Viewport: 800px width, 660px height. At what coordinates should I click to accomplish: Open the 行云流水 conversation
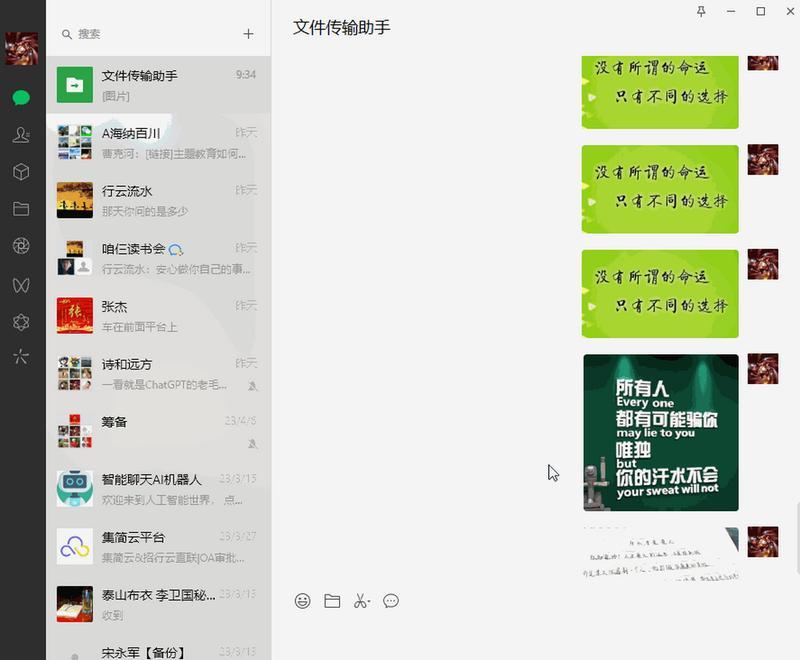159,200
